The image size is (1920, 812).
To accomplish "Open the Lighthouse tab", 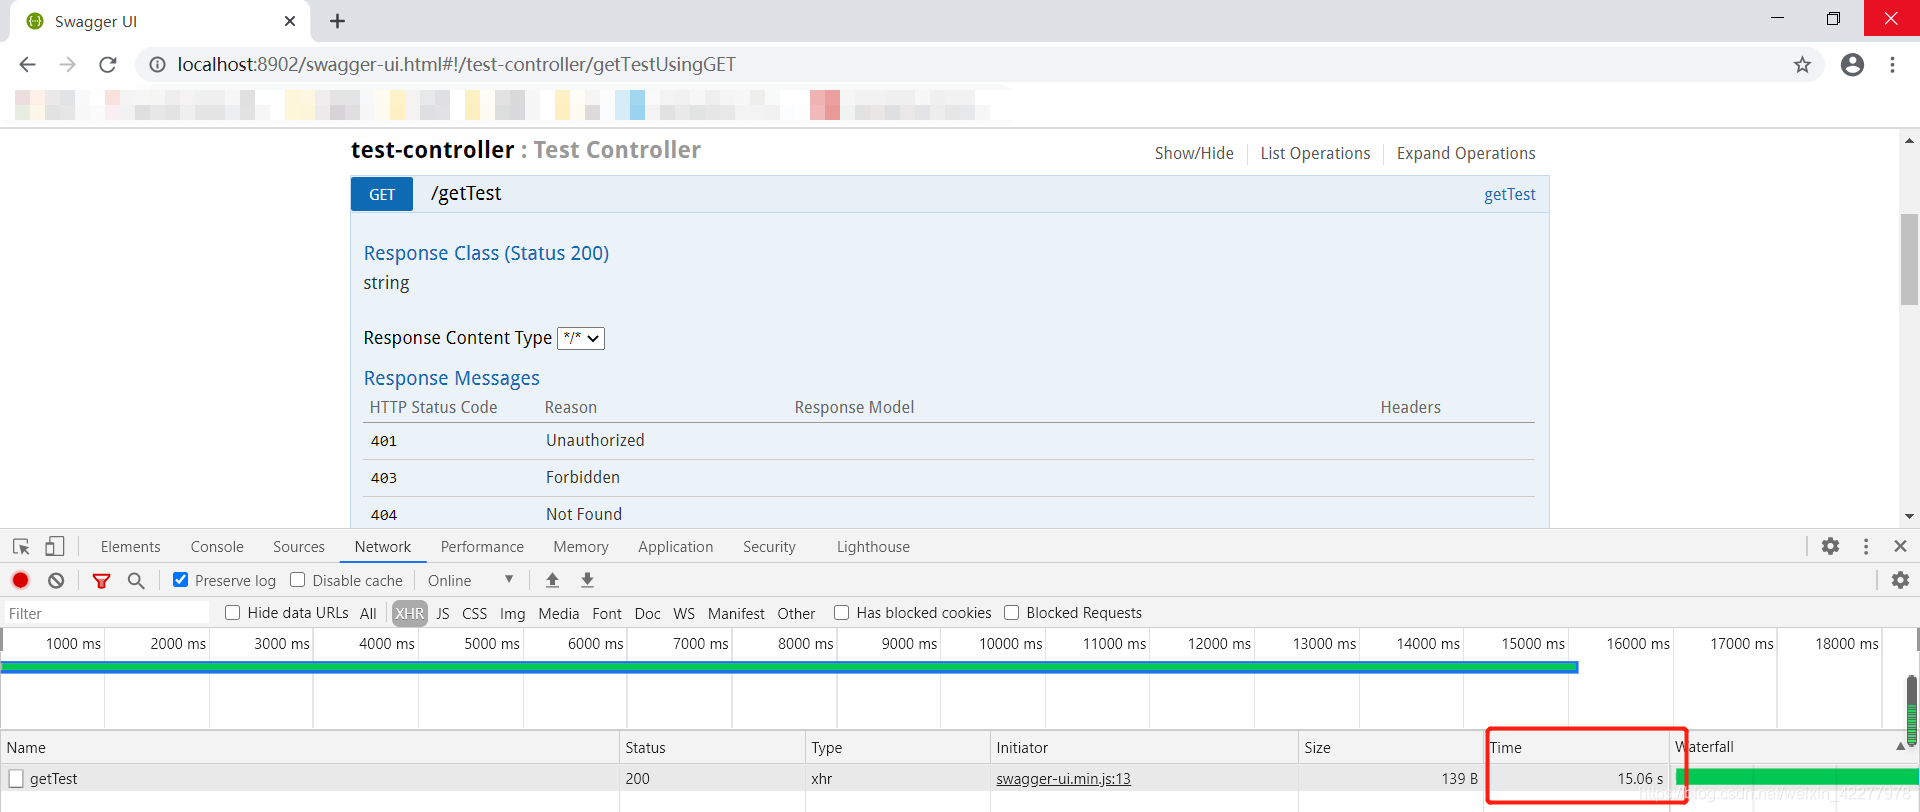I will point(873,547).
